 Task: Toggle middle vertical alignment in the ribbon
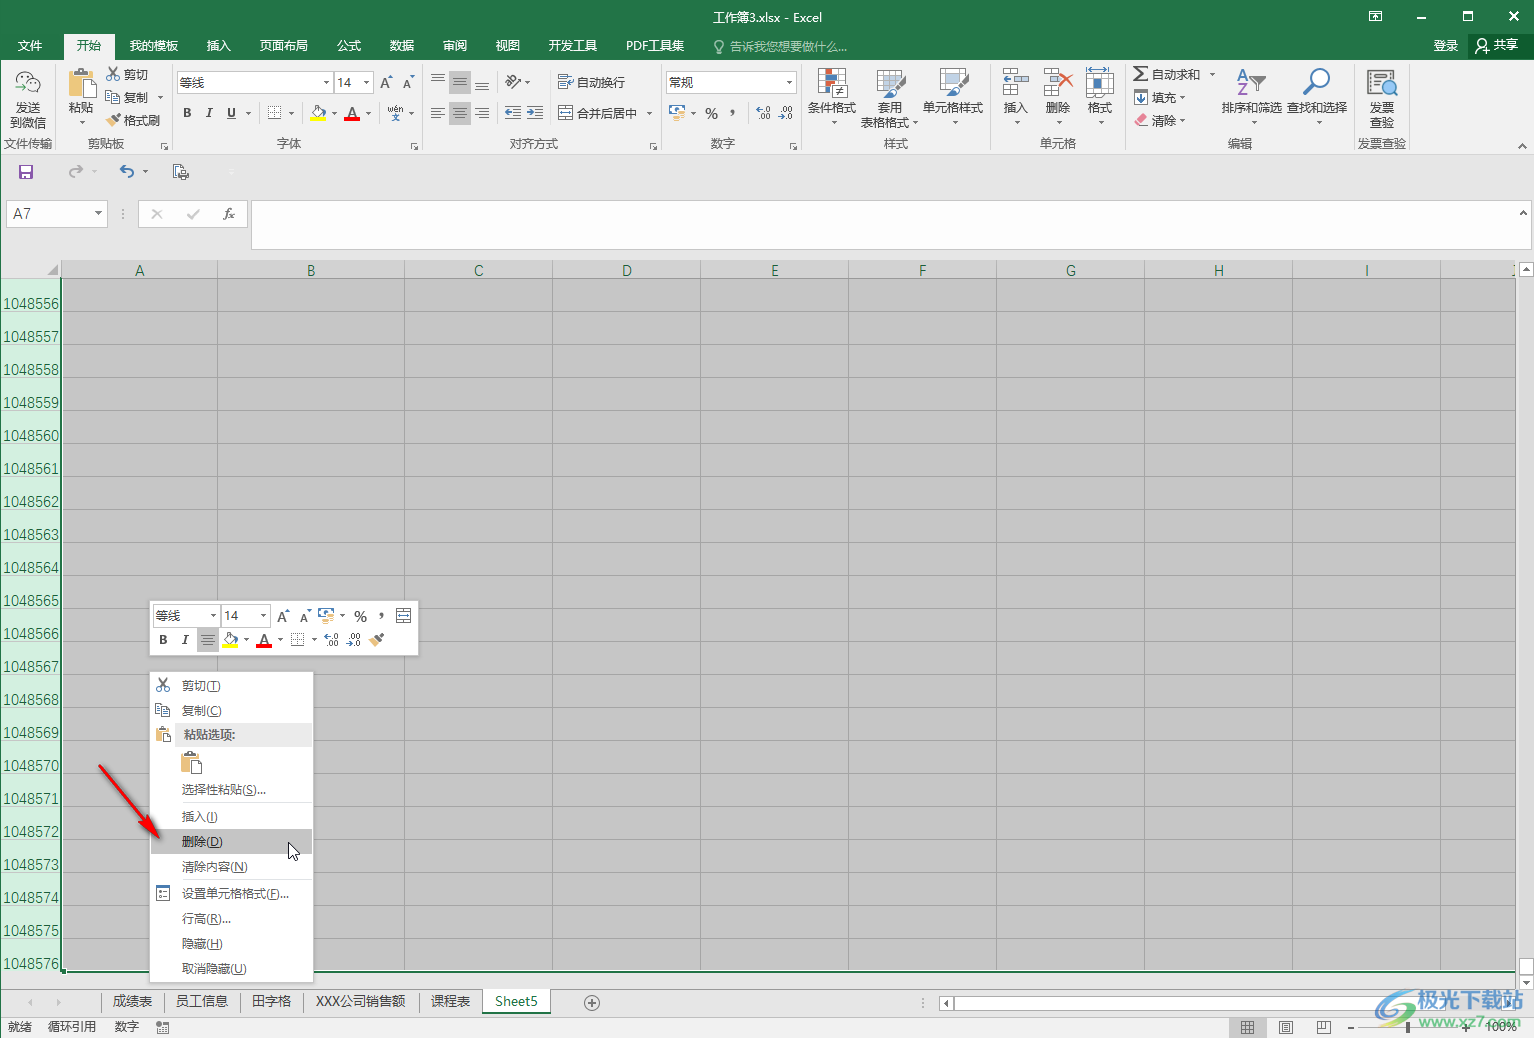(x=460, y=82)
